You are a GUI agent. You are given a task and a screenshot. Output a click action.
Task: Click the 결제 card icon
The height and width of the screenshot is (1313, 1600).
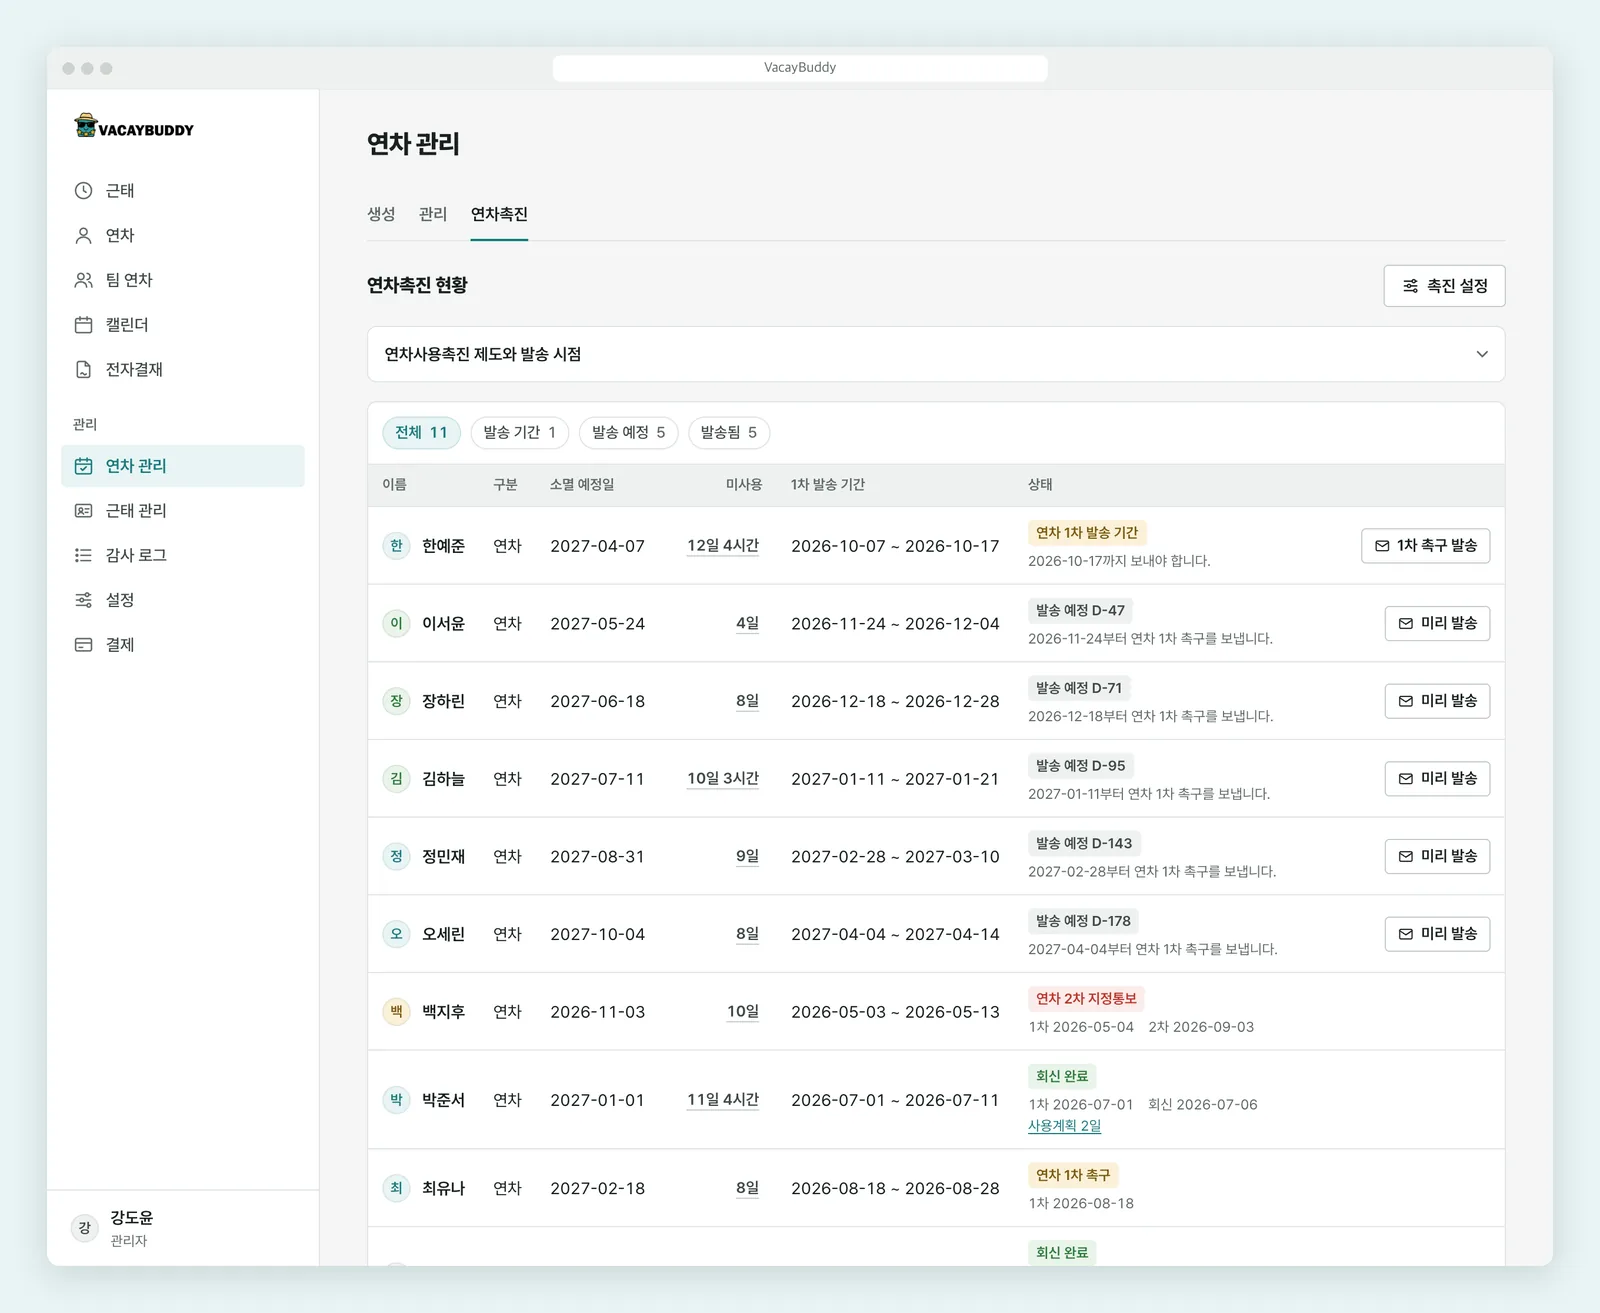pyautogui.click(x=84, y=645)
